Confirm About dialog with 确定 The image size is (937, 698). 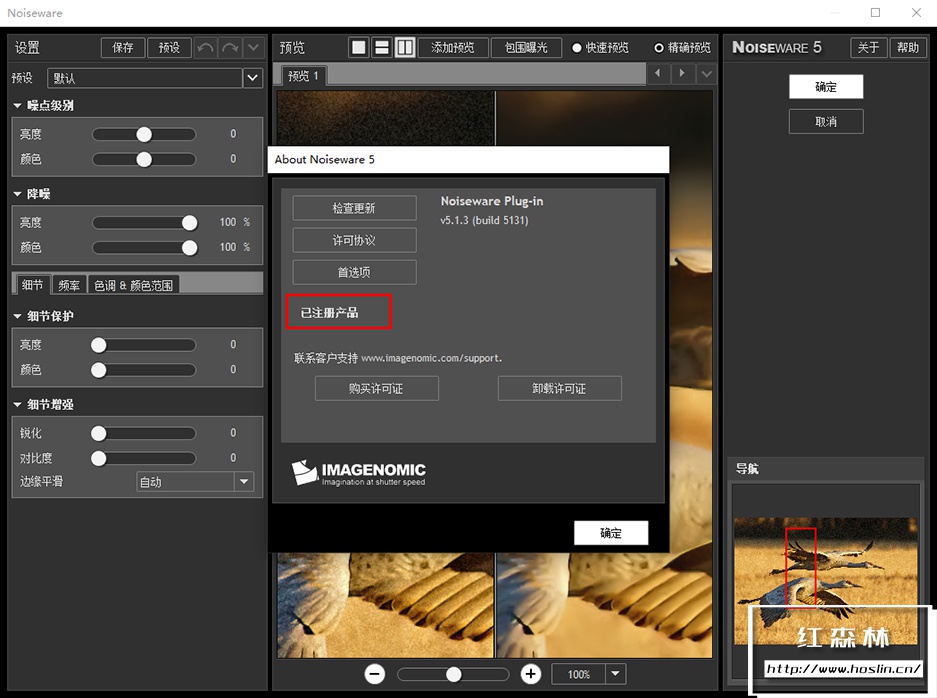(x=611, y=533)
